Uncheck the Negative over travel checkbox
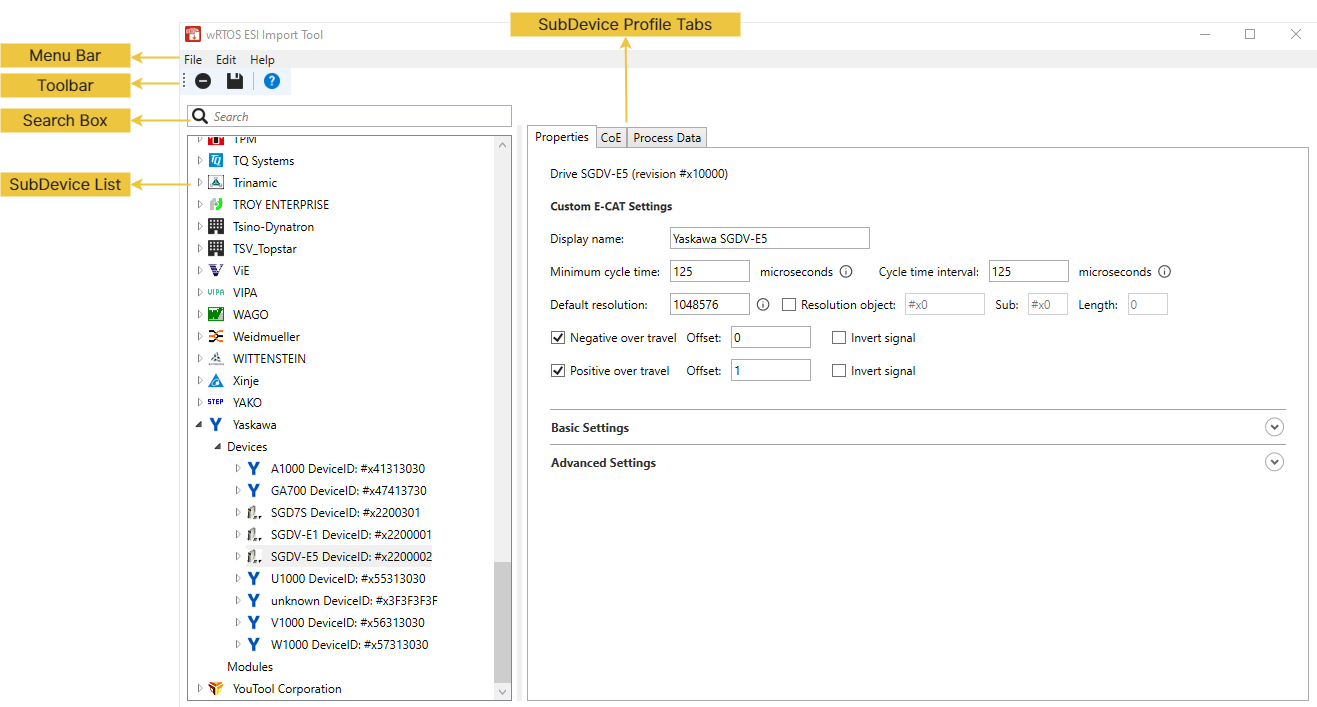The height and width of the screenshot is (707, 1317). coord(558,338)
